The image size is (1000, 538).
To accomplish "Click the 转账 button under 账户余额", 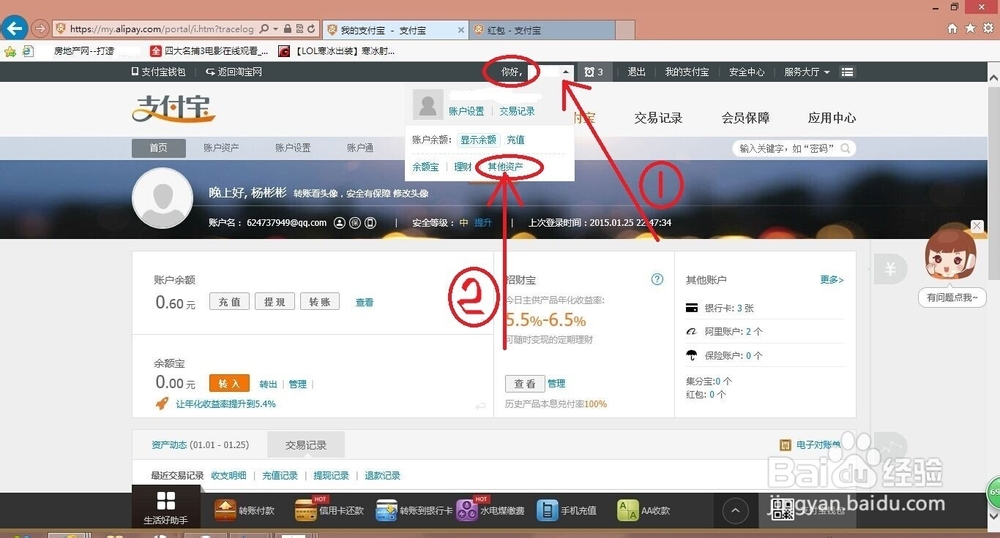I will pyautogui.click(x=320, y=302).
